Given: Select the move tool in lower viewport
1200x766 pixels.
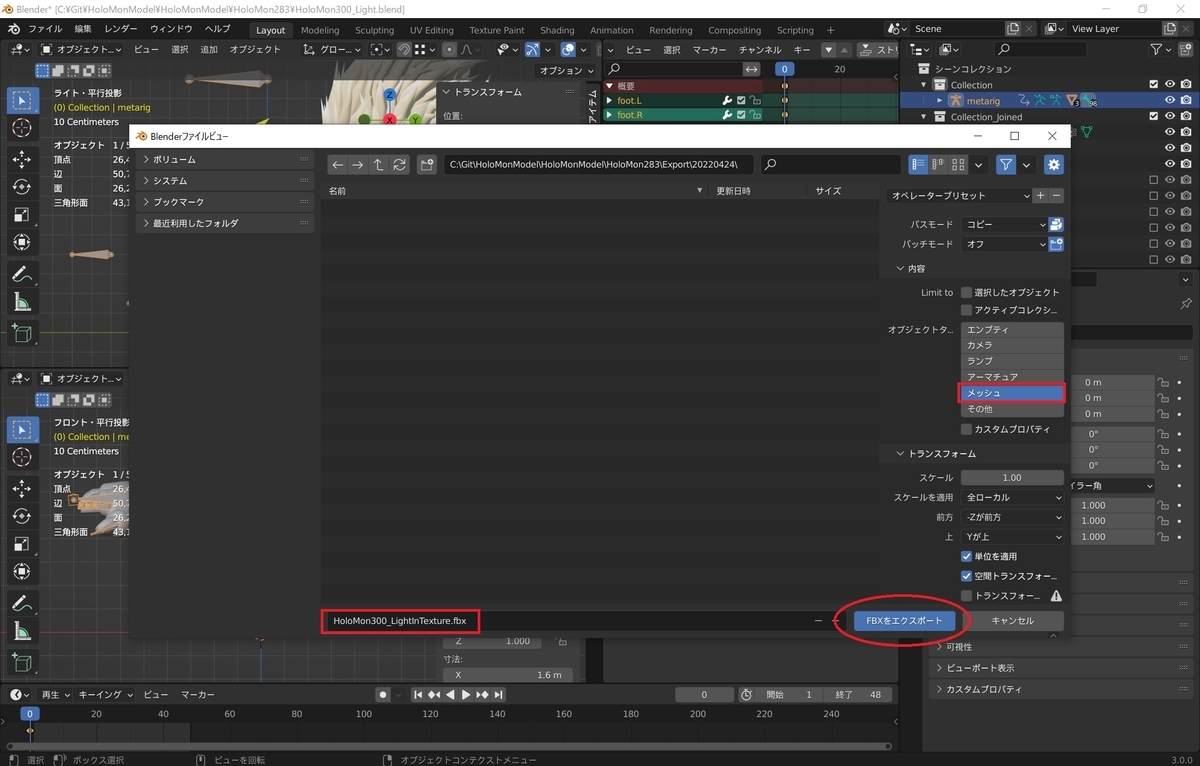Looking at the screenshot, I should pyautogui.click(x=22, y=488).
